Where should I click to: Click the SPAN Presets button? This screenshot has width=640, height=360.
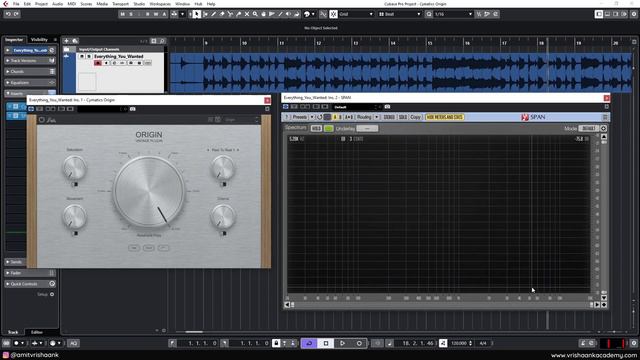[x=300, y=117]
